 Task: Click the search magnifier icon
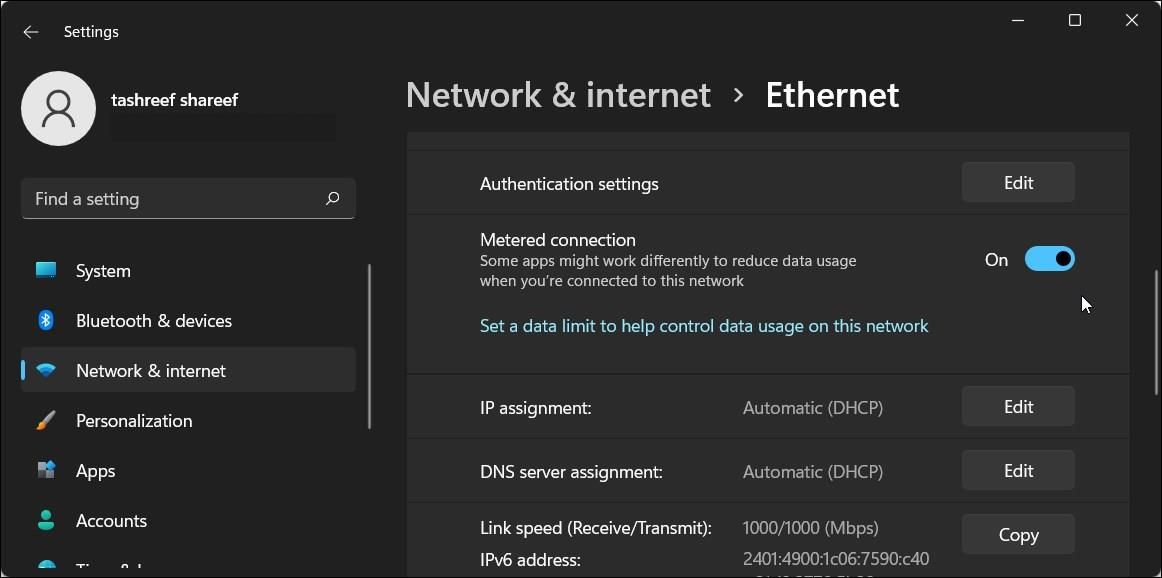tap(333, 199)
